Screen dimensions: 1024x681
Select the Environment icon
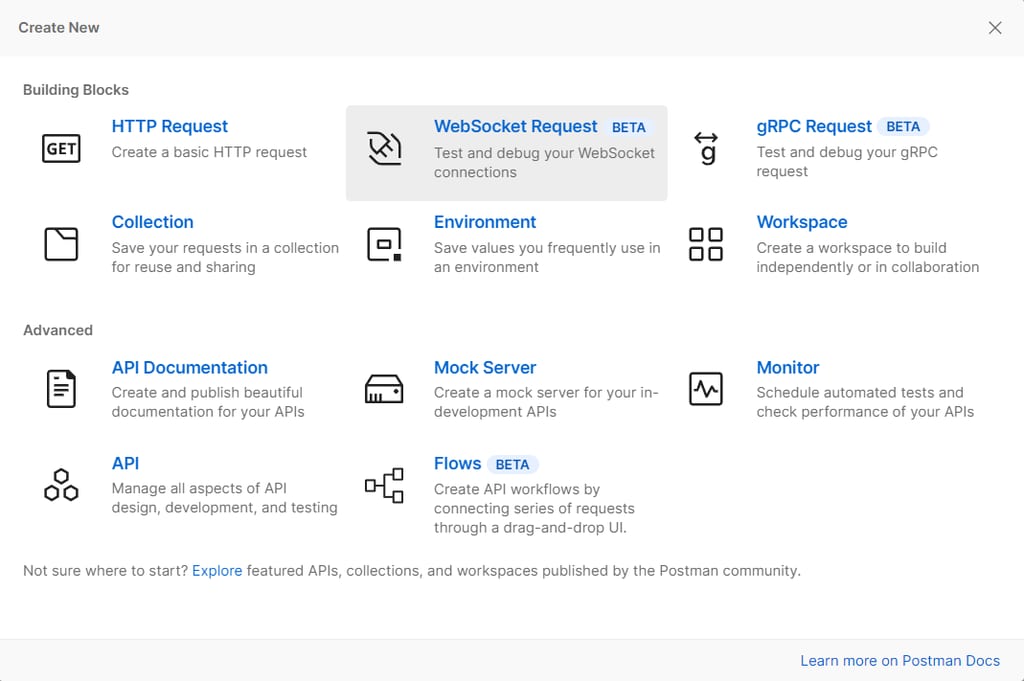click(384, 244)
